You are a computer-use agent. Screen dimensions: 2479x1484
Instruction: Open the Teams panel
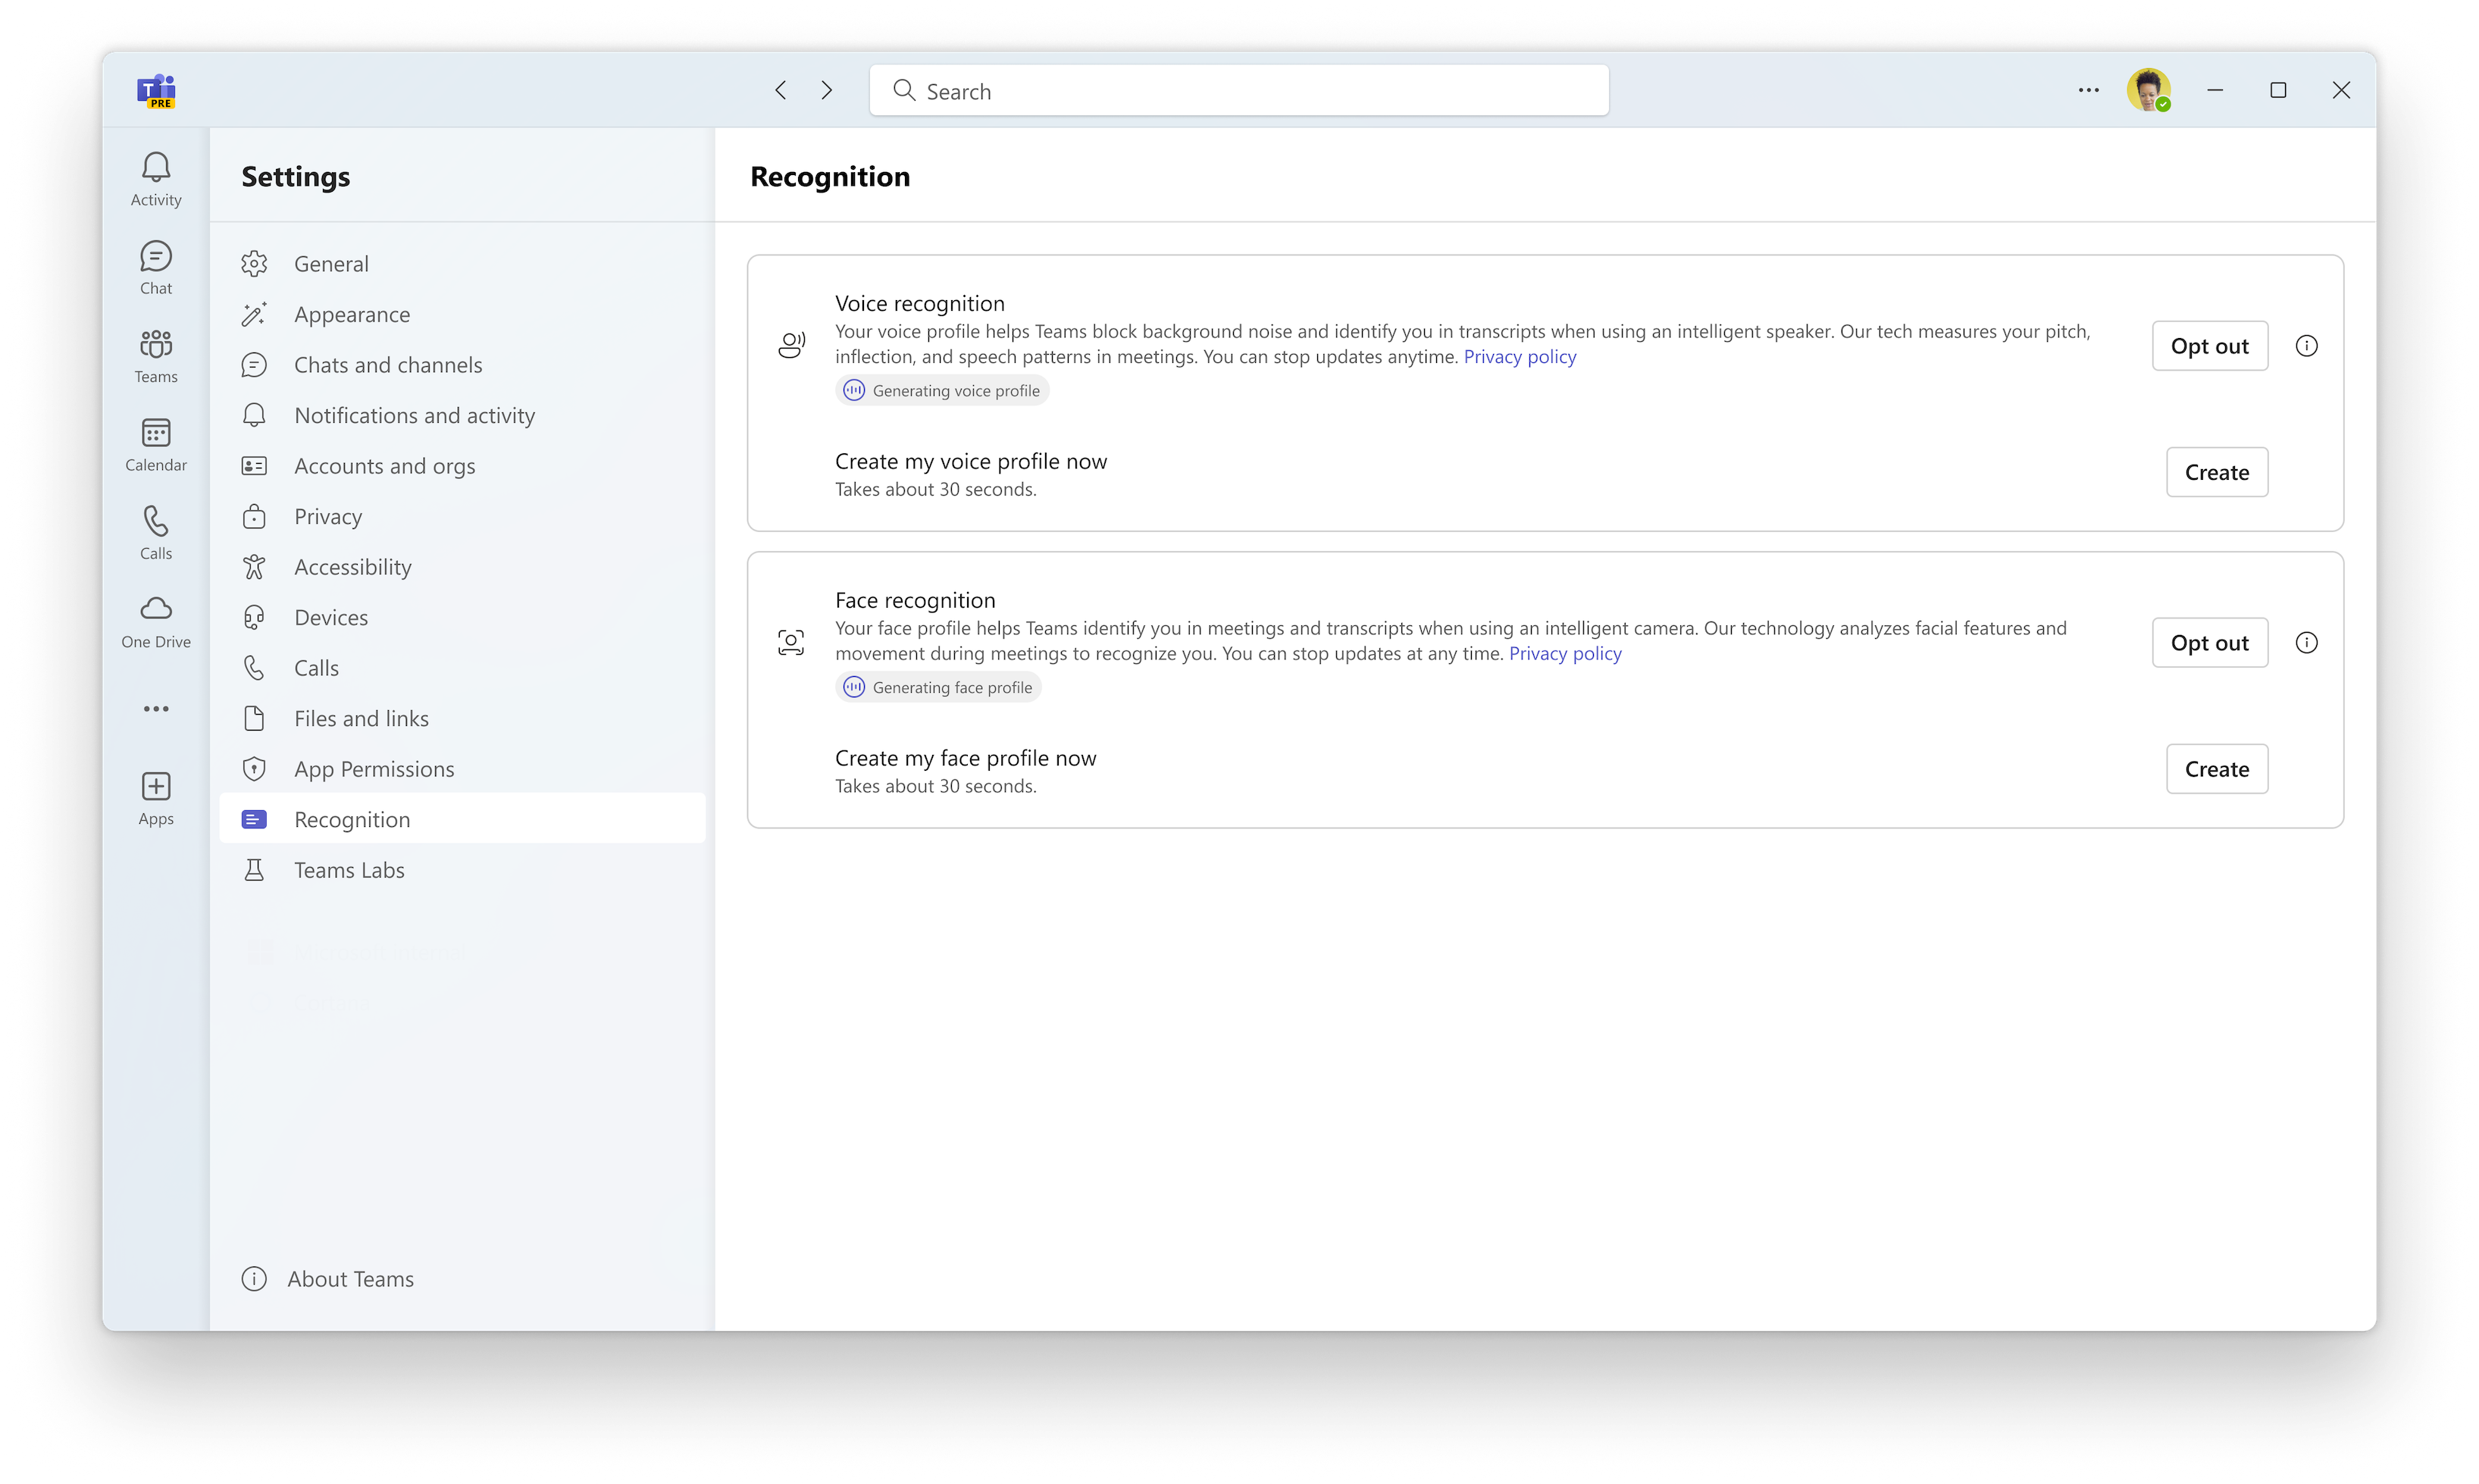tap(156, 355)
